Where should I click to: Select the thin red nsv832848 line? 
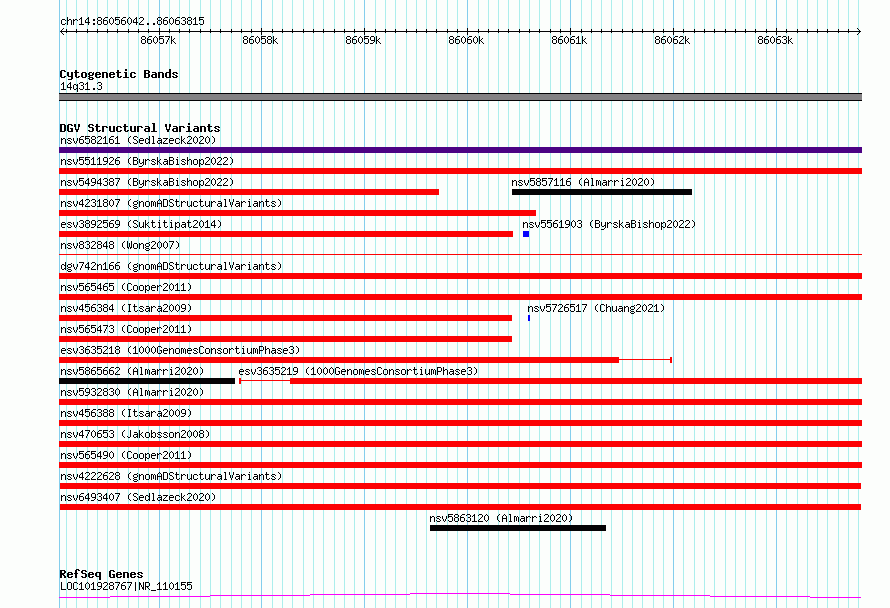pyautogui.click(x=460, y=254)
